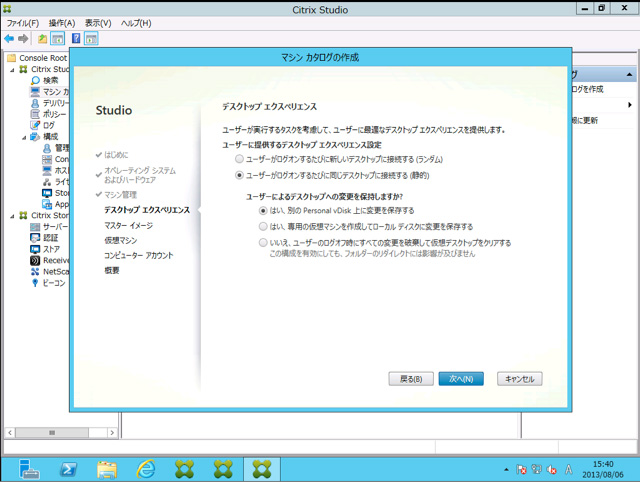640x482 pixels.
Task: Click the volume muted tray icon
Action: (x=552, y=470)
